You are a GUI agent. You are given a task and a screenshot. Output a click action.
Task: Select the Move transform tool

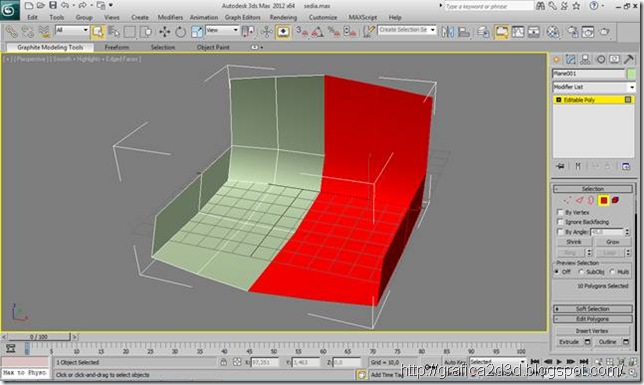pos(165,32)
